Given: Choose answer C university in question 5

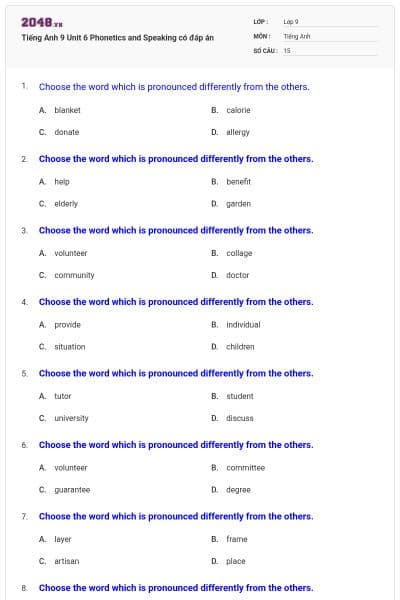Looking at the screenshot, I should 64,418.
